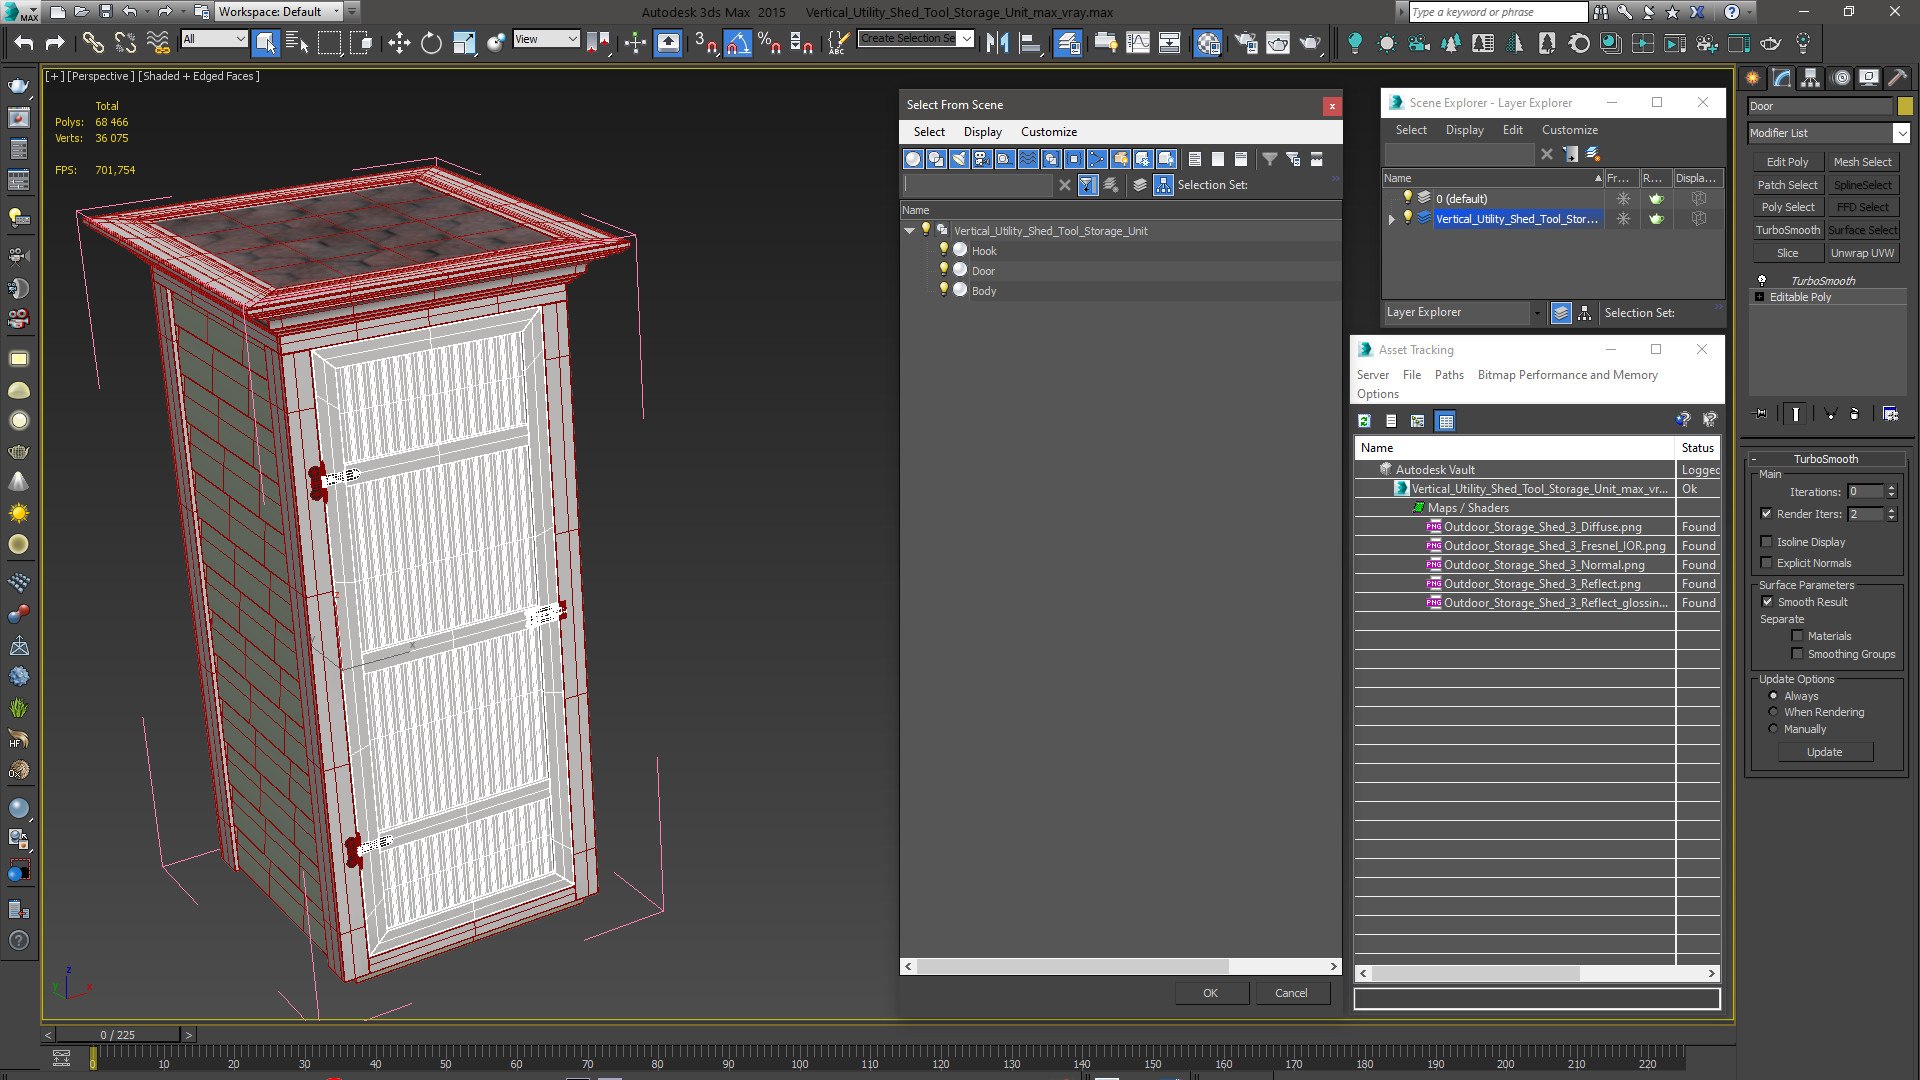Select the When Rendering update option

coord(1773,712)
